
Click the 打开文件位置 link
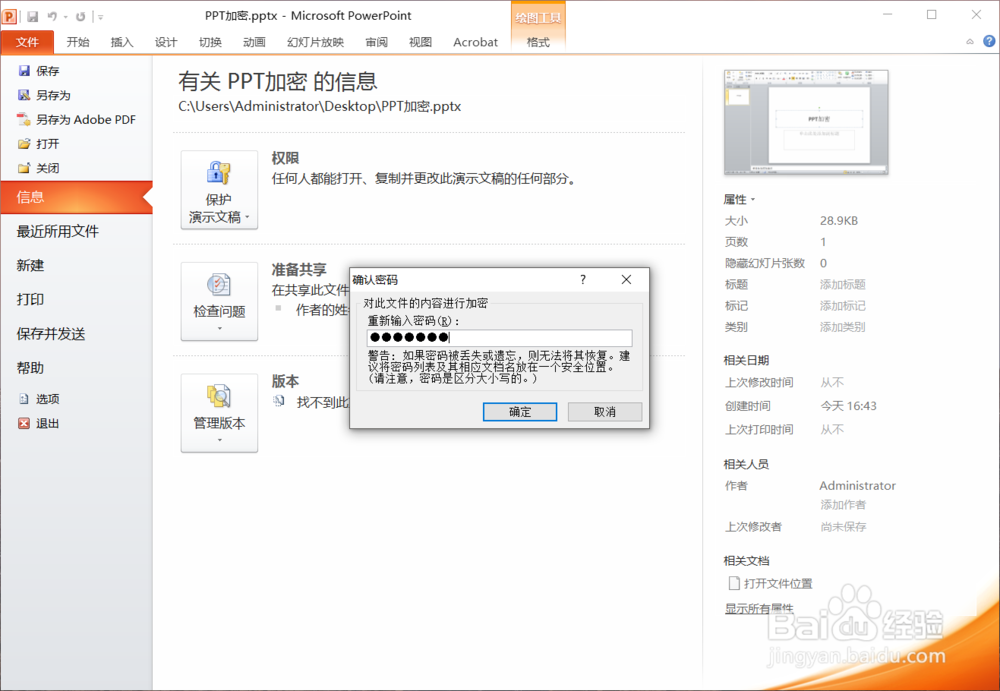click(771, 583)
